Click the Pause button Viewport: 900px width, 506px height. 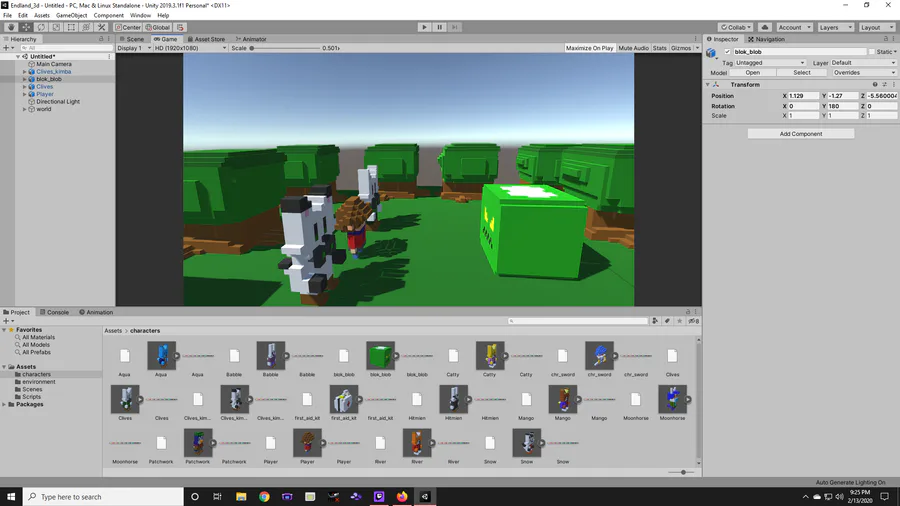tap(440, 27)
